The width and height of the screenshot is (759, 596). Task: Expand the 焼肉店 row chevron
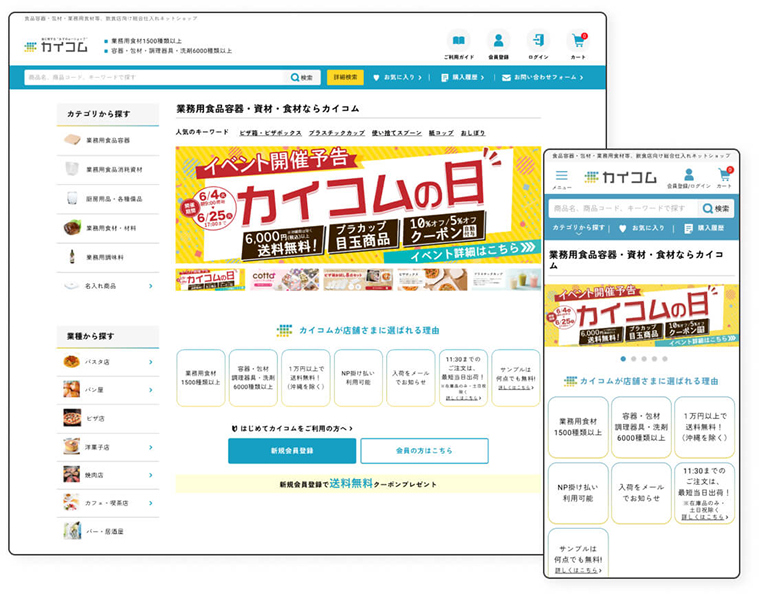click(x=151, y=475)
